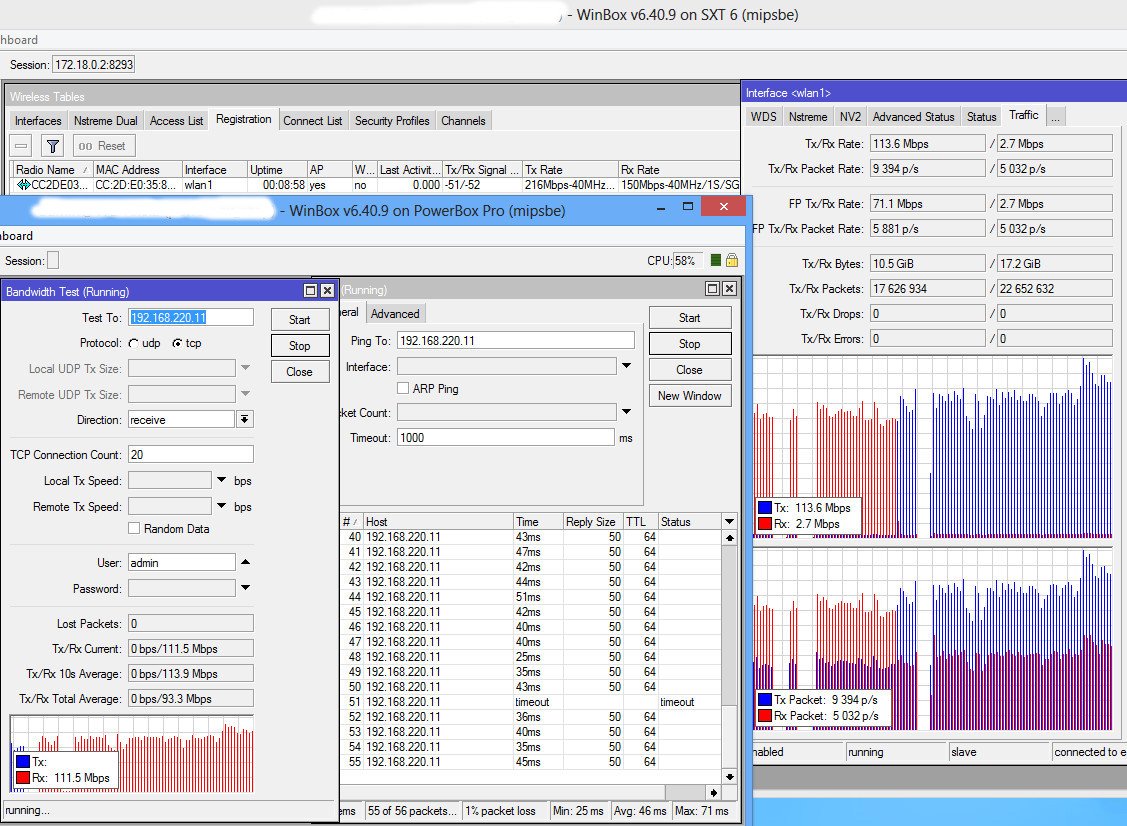Click the green status square beside CPU

point(715,260)
